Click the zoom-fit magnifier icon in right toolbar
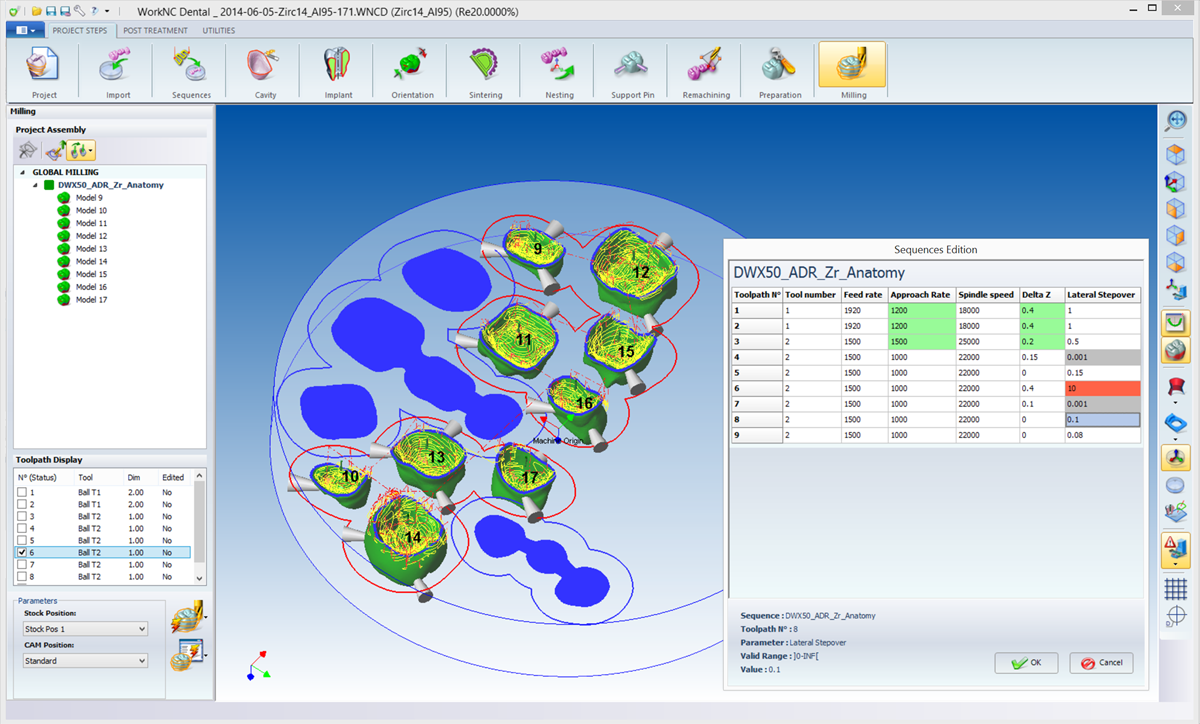 point(1175,121)
